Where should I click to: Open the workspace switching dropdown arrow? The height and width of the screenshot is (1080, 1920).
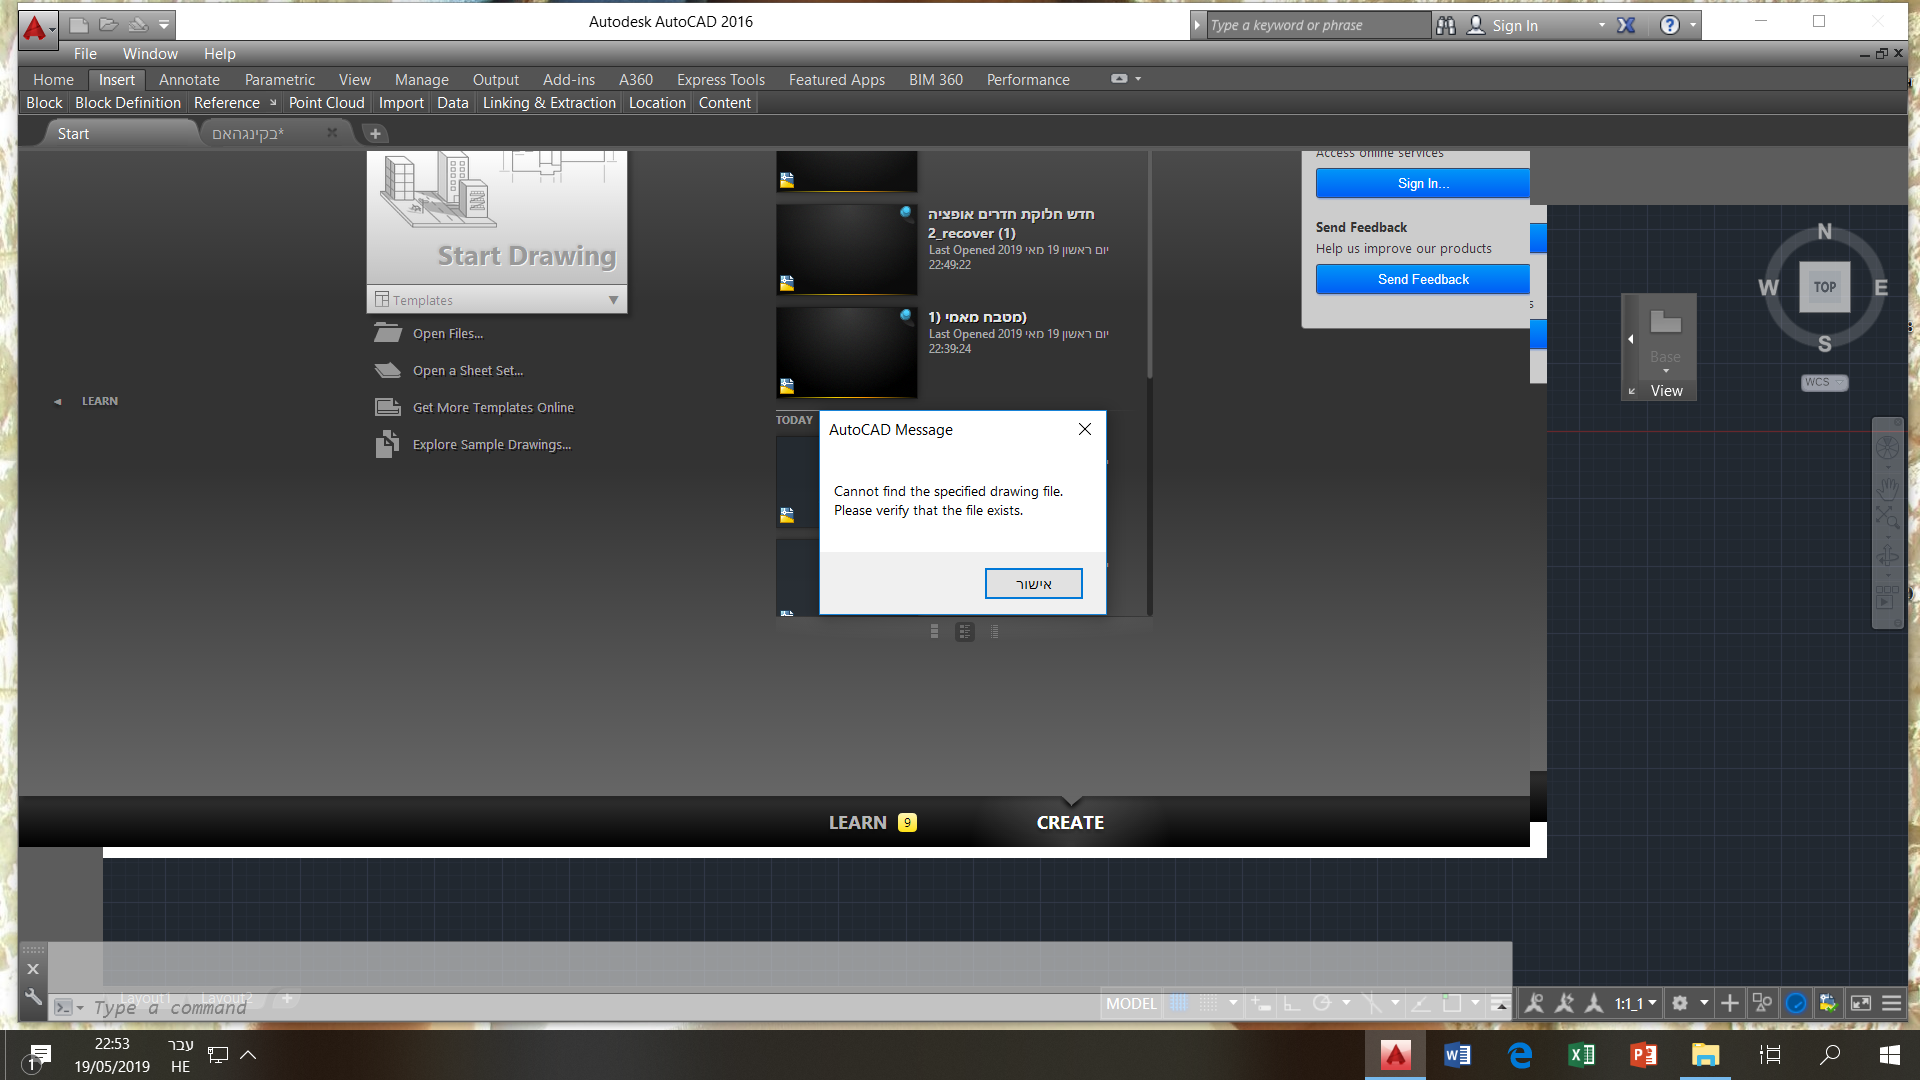point(1704,1003)
